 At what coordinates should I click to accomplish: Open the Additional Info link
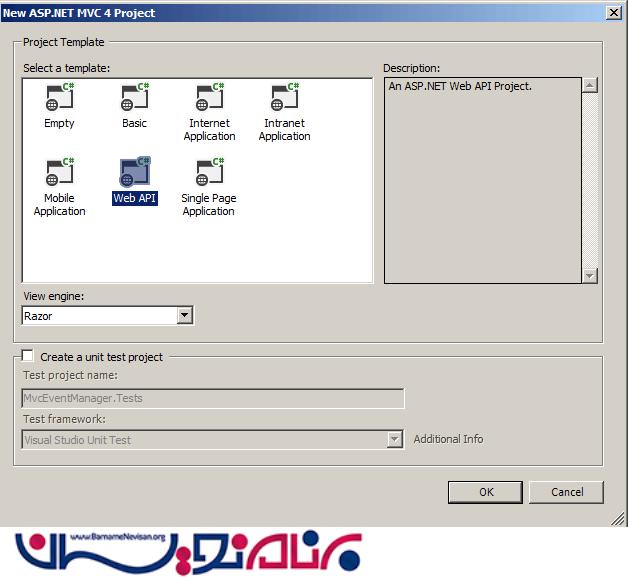(448, 439)
